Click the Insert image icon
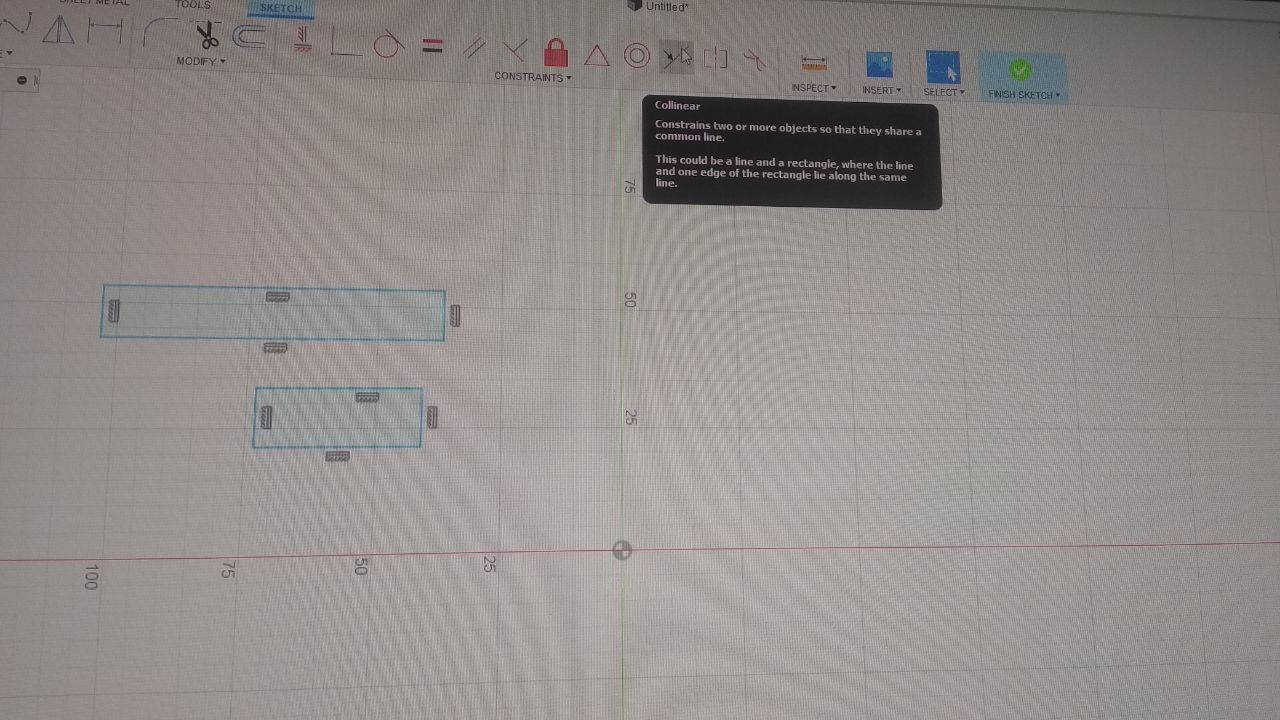Screen dimensions: 1280x720 (x=879, y=65)
